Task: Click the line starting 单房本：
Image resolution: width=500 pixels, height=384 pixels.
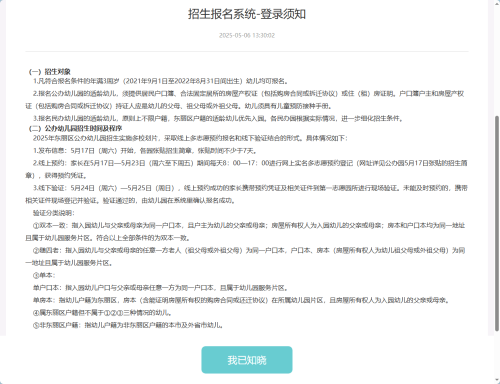Action: 241,300
